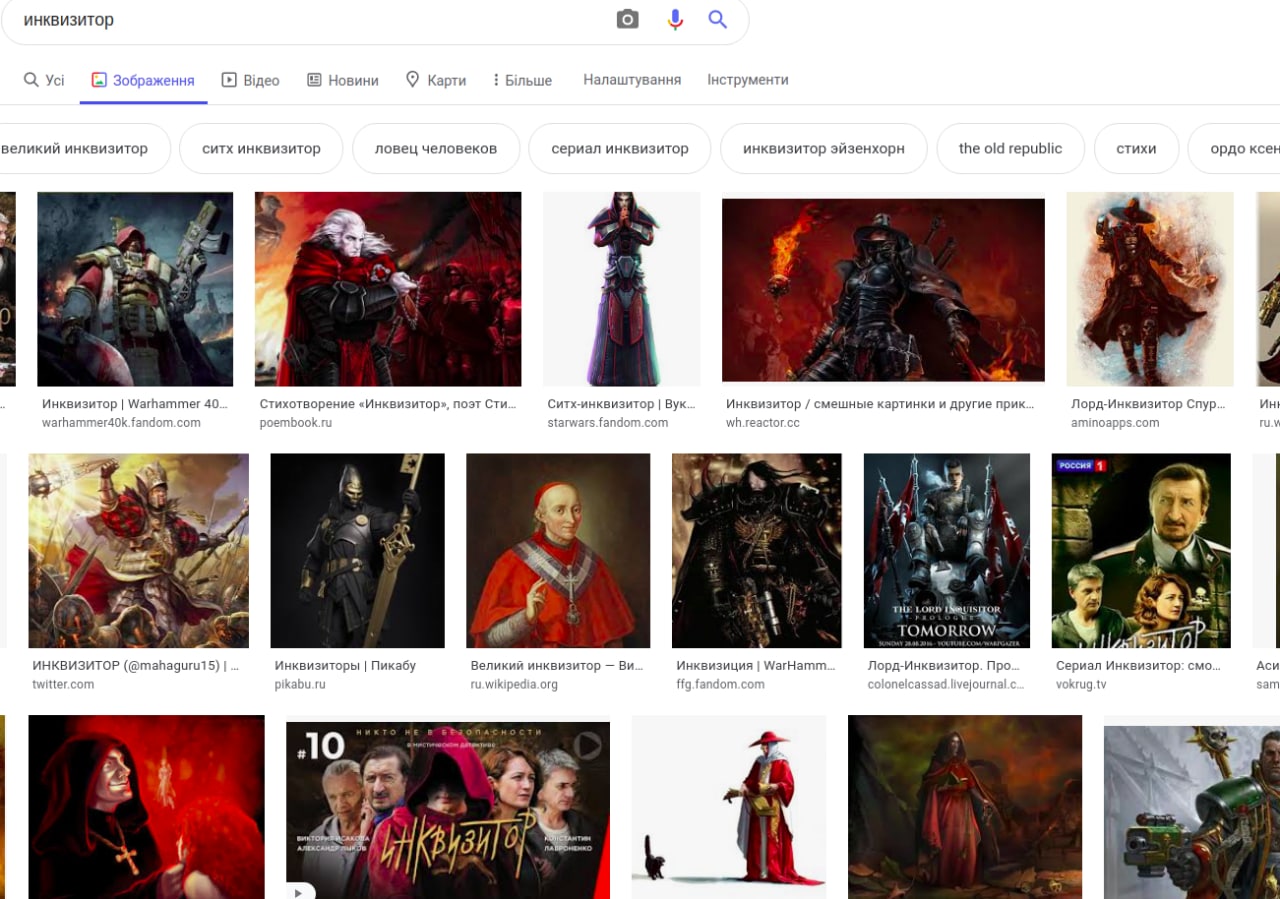The height and width of the screenshot is (899, 1280).
Task: Open the Warhammer 40k inquisitor image
Action: tap(135, 289)
